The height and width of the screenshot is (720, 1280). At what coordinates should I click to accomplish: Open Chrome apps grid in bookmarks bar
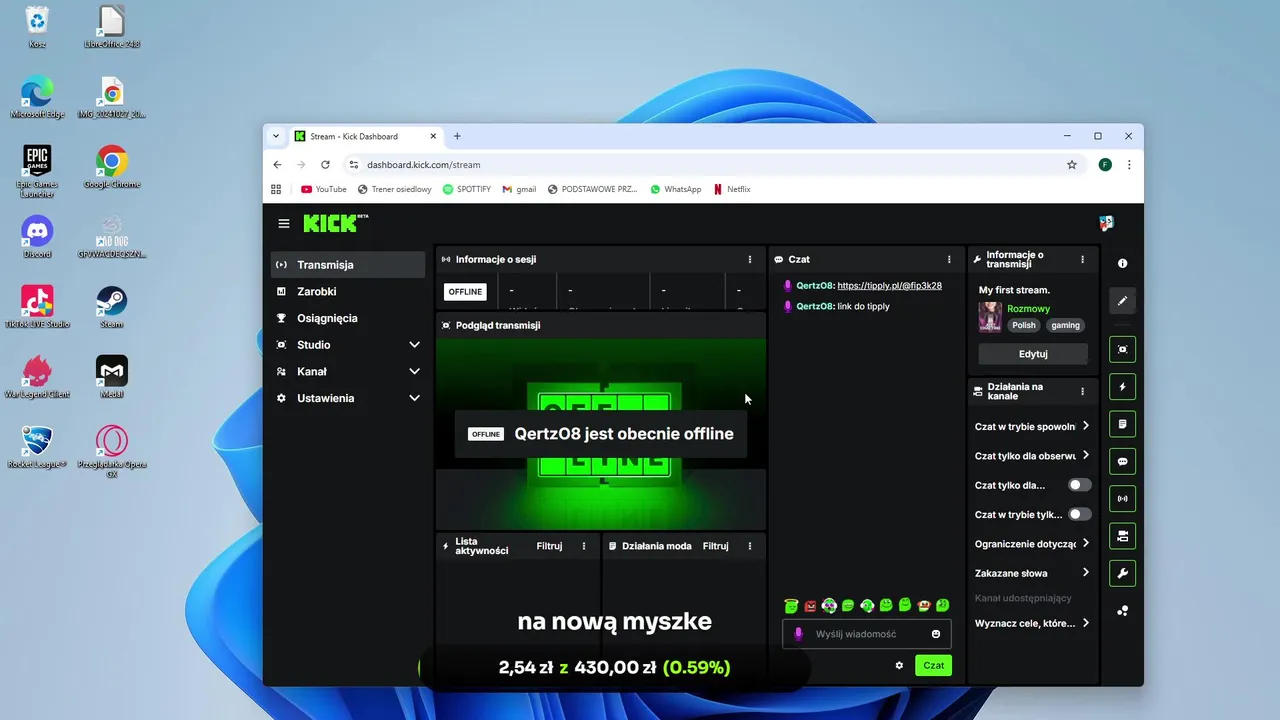(x=277, y=189)
